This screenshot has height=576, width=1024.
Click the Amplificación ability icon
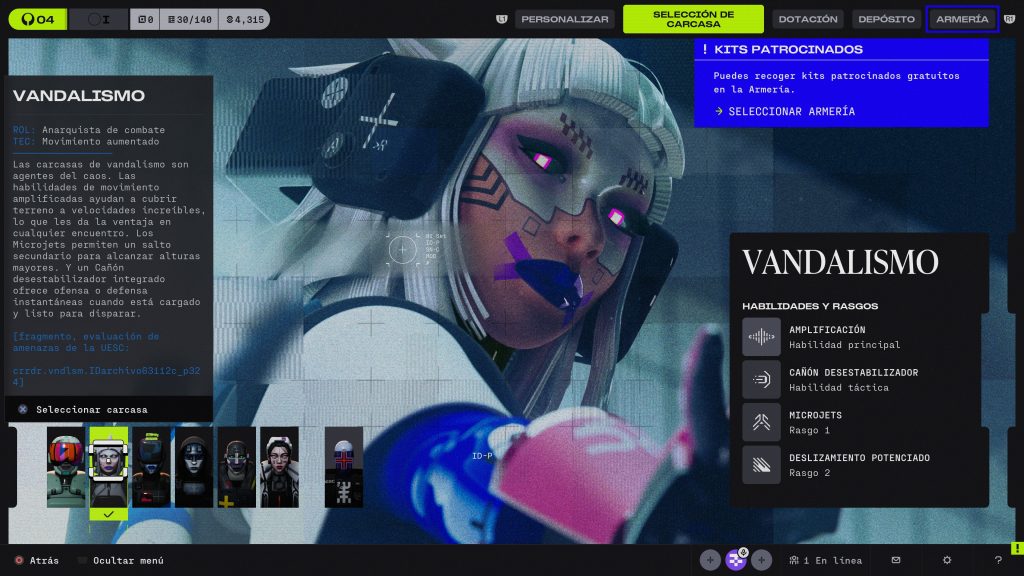(761, 337)
